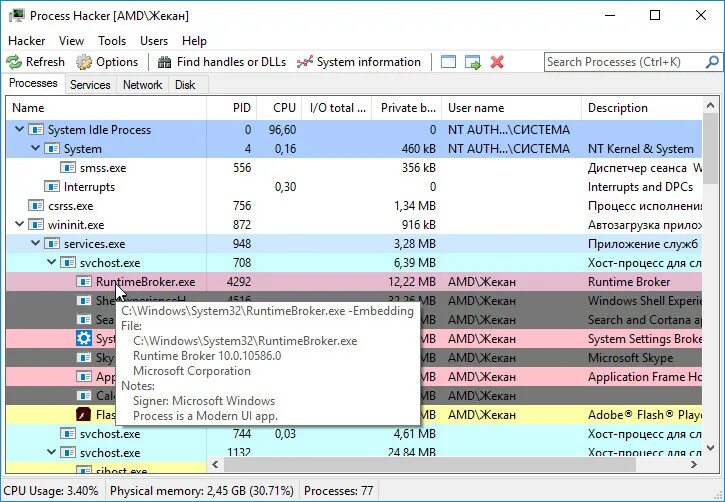Open the Tools menu
725x502 pixels.
click(x=112, y=41)
